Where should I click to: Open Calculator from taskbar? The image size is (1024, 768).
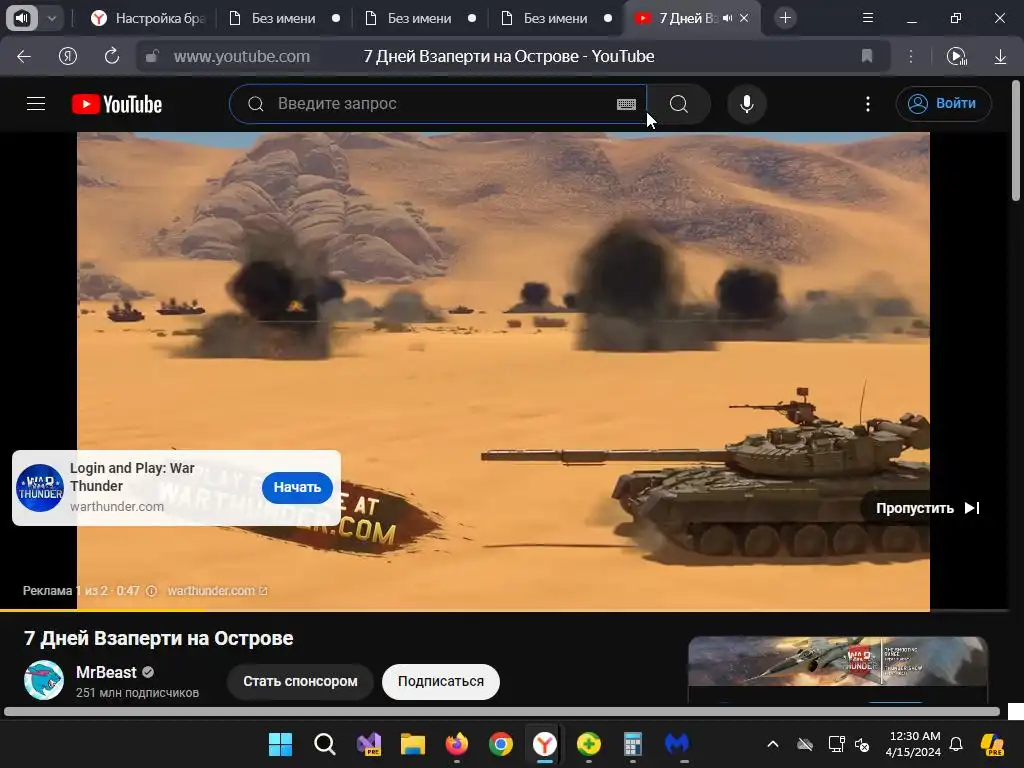pyautogui.click(x=632, y=744)
